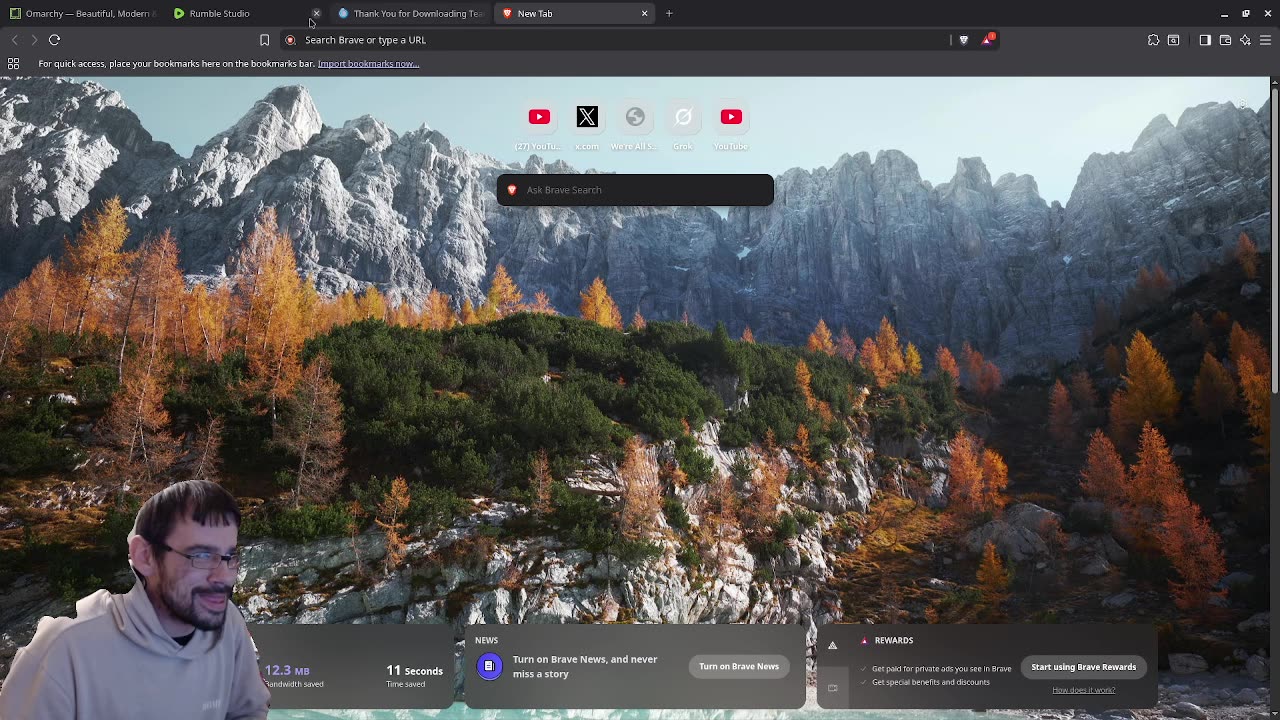
Task: Reload the current page
Action: coord(54,40)
